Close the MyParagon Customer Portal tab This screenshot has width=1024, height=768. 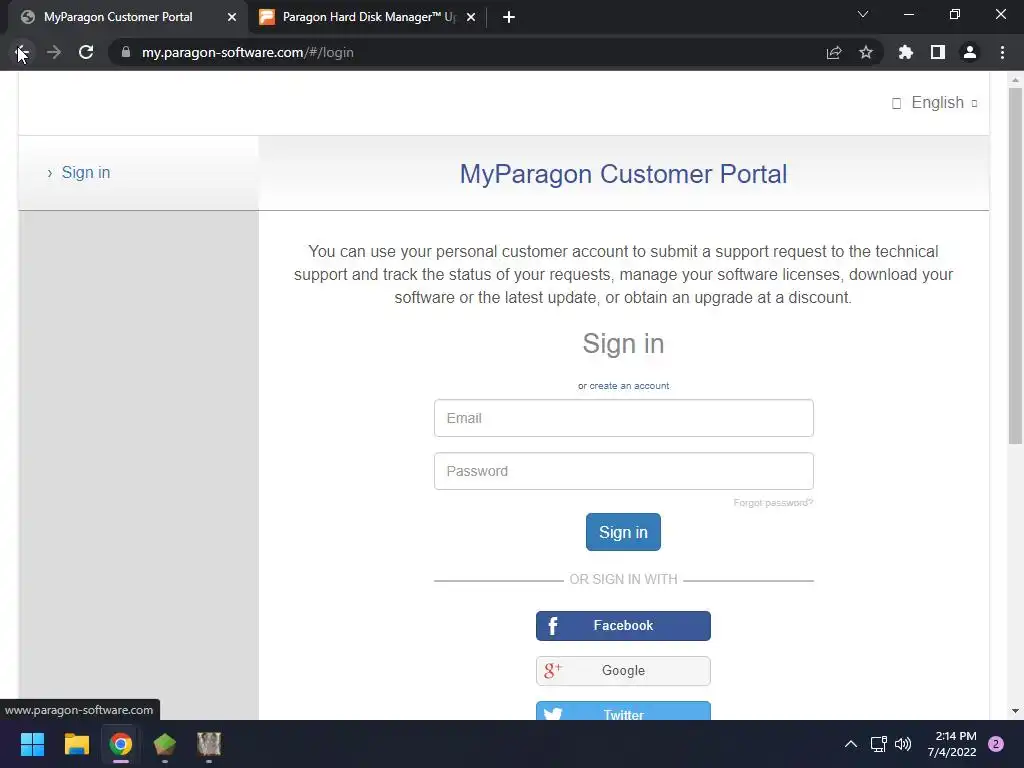pyautogui.click(x=232, y=17)
